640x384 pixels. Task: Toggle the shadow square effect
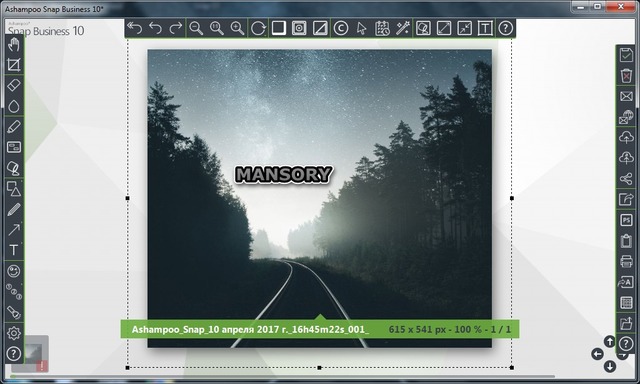click(x=279, y=28)
